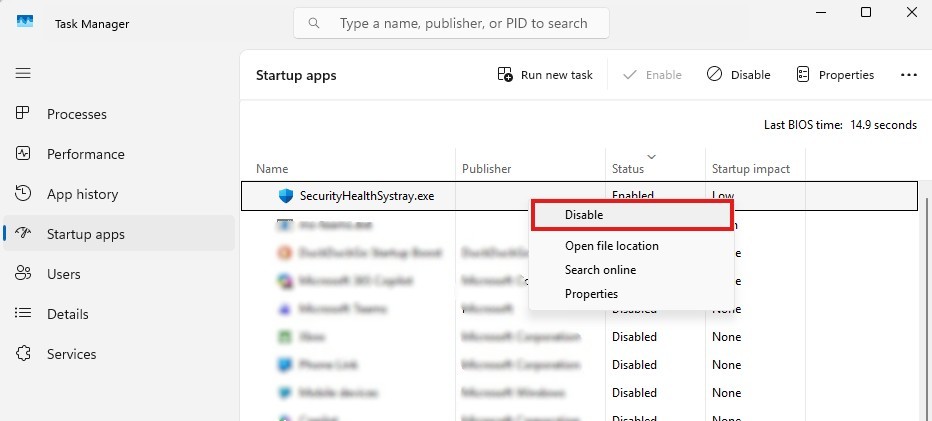
Task: Click the Last BIOS time text
Action: pos(840,125)
